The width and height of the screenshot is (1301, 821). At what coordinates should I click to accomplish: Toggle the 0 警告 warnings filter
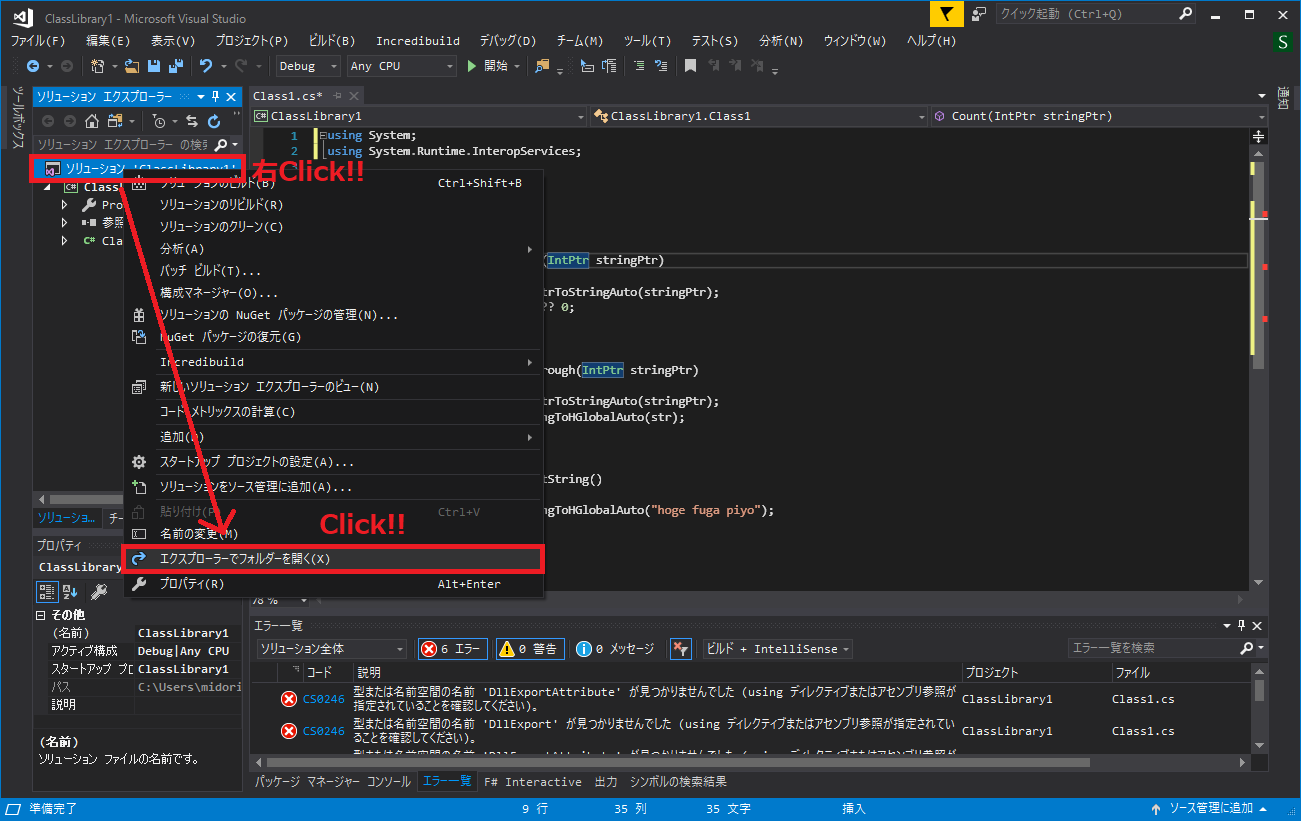pos(530,649)
